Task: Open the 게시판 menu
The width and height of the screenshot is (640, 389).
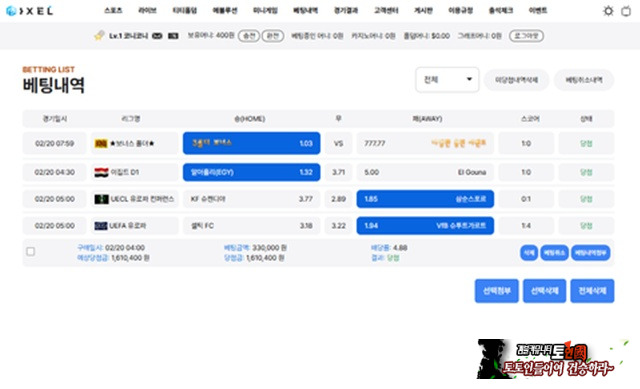Action: (x=423, y=11)
